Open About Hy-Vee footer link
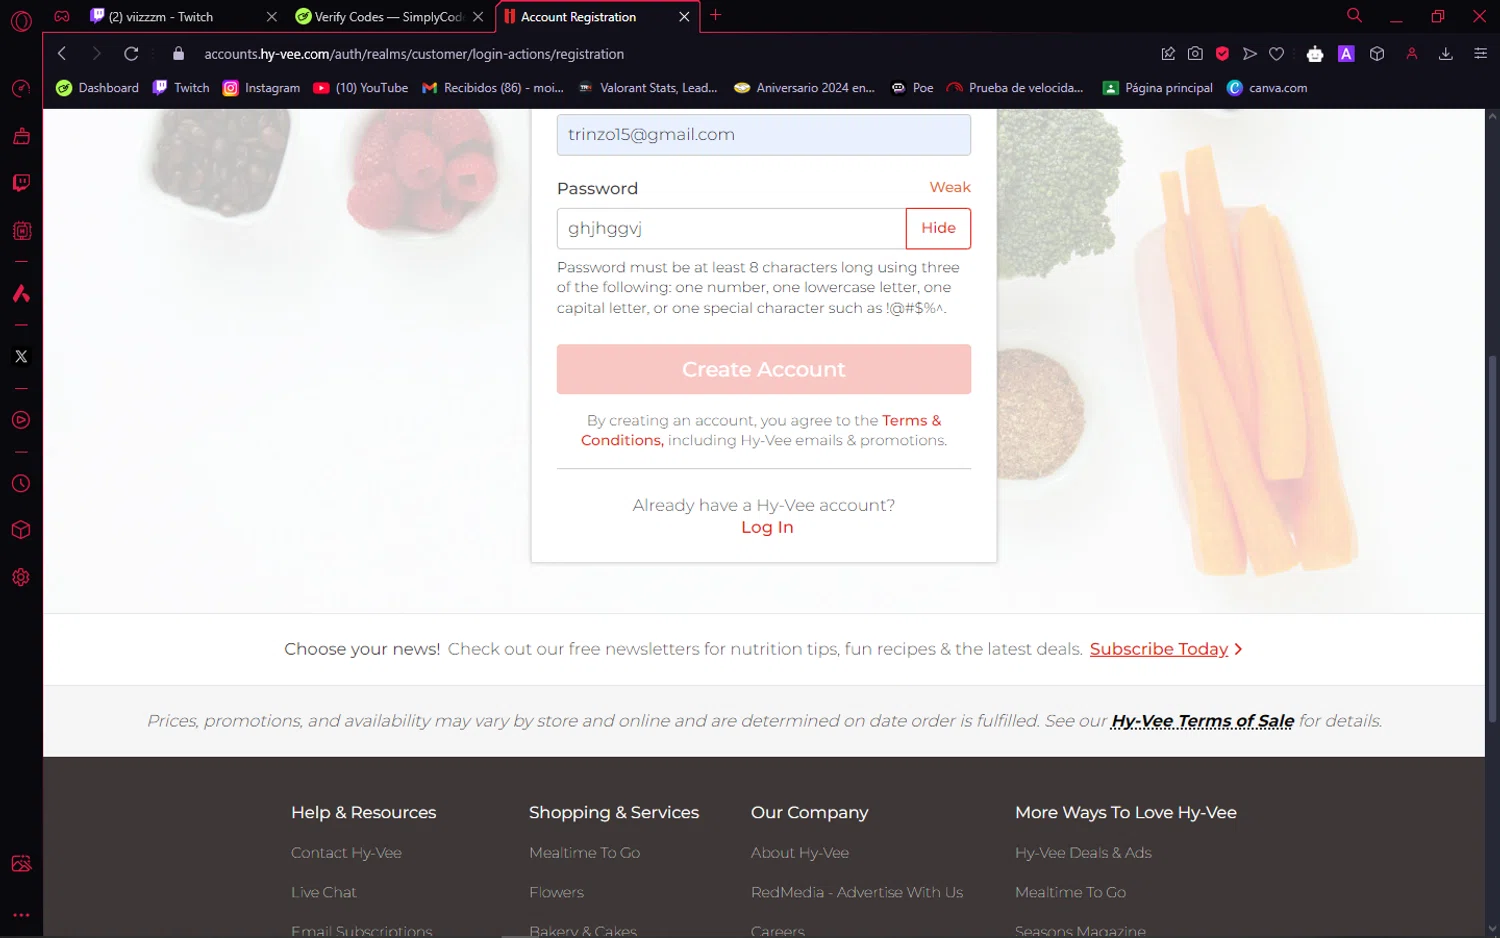The height and width of the screenshot is (938, 1500). [x=800, y=853]
